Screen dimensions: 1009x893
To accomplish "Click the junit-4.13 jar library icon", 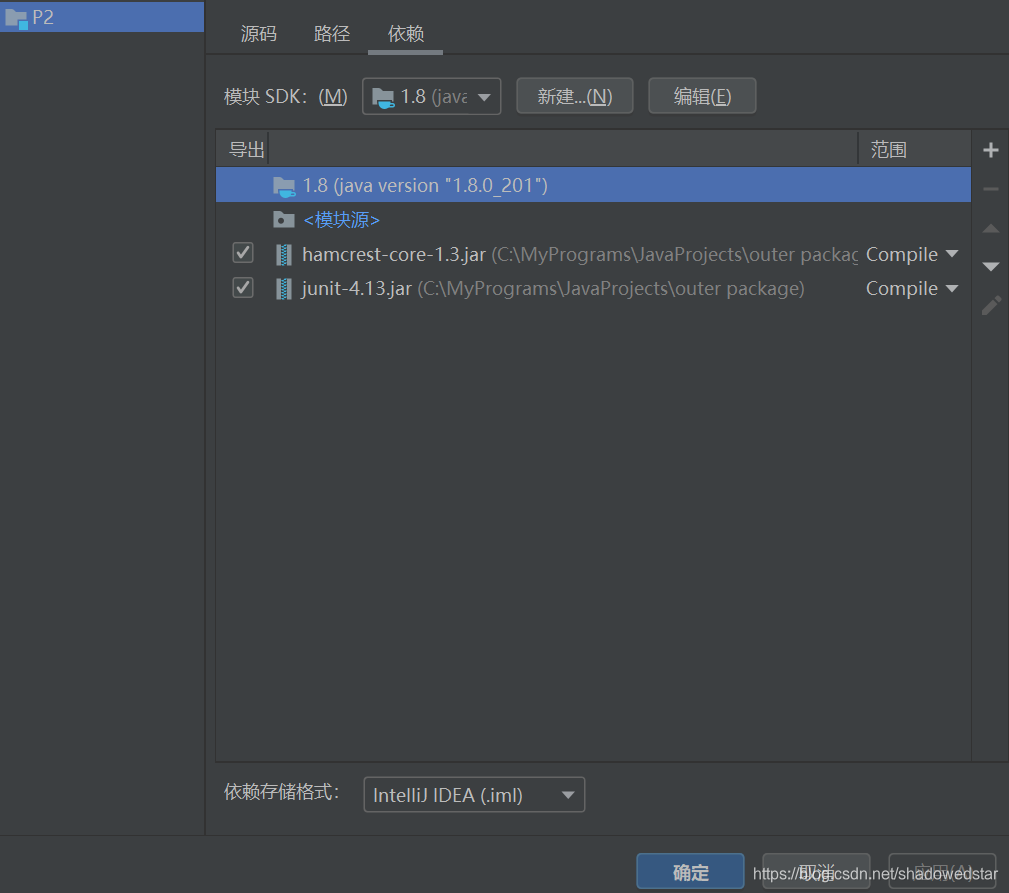I will (x=284, y=289).
